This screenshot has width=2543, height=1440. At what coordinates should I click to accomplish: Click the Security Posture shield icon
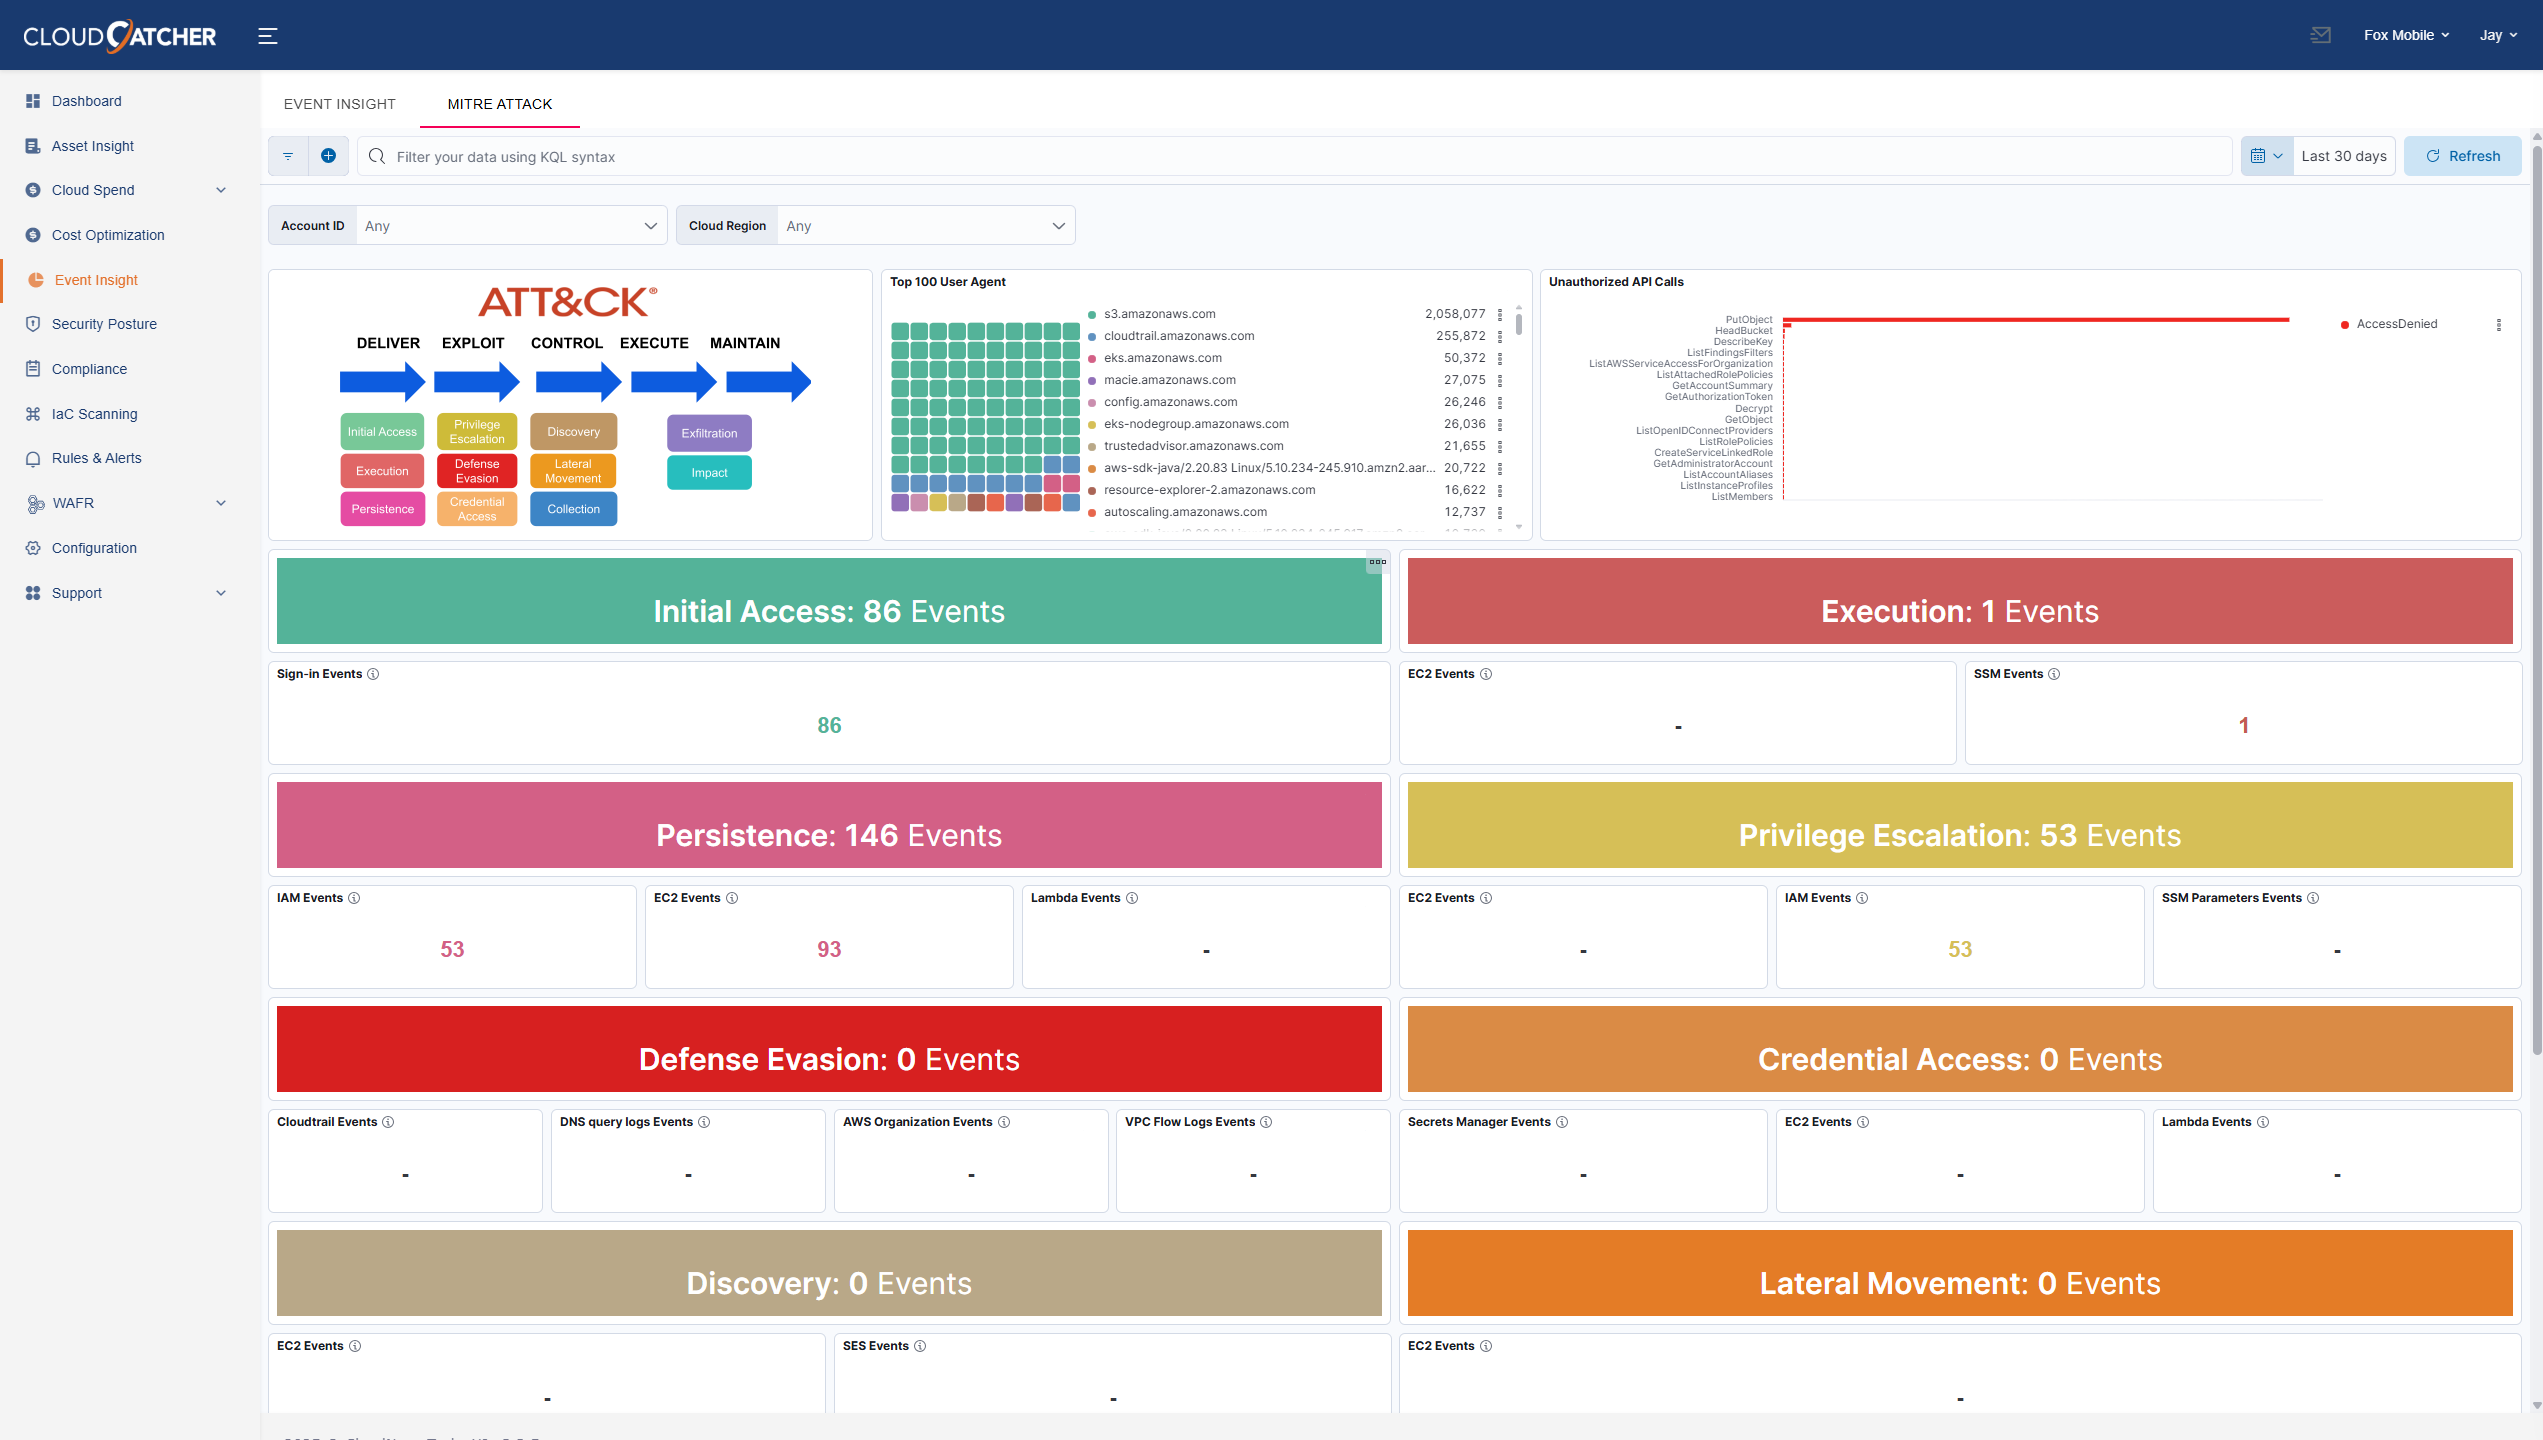[33, 324]
